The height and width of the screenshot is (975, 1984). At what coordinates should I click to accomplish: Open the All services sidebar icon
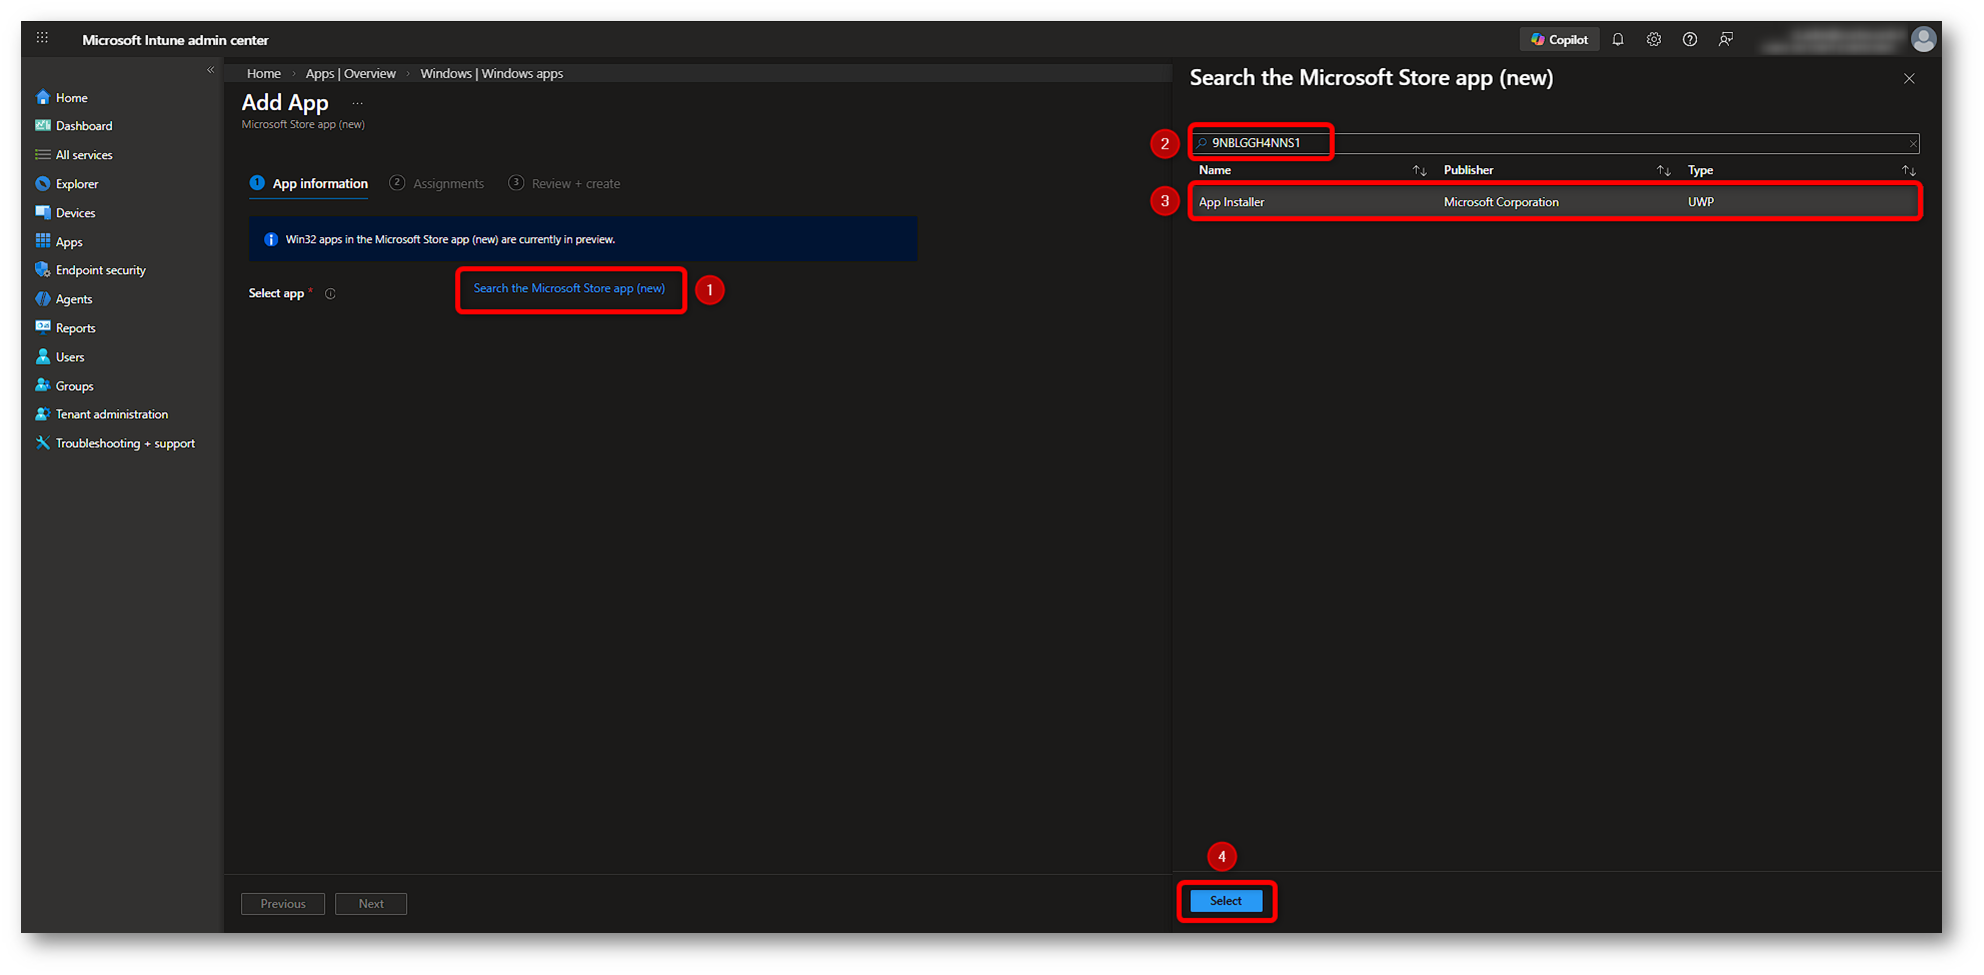(43, 155)
